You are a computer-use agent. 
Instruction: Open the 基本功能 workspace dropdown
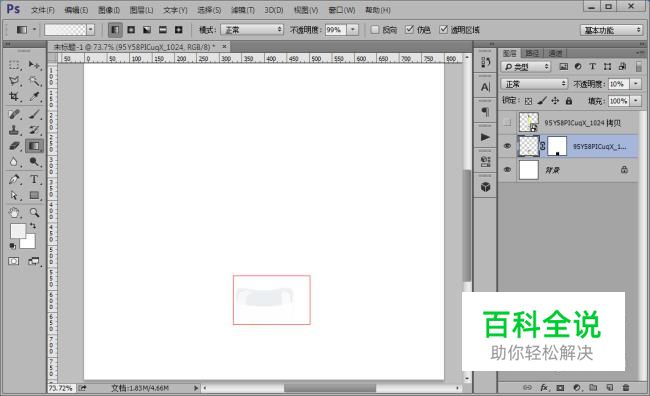611,30
